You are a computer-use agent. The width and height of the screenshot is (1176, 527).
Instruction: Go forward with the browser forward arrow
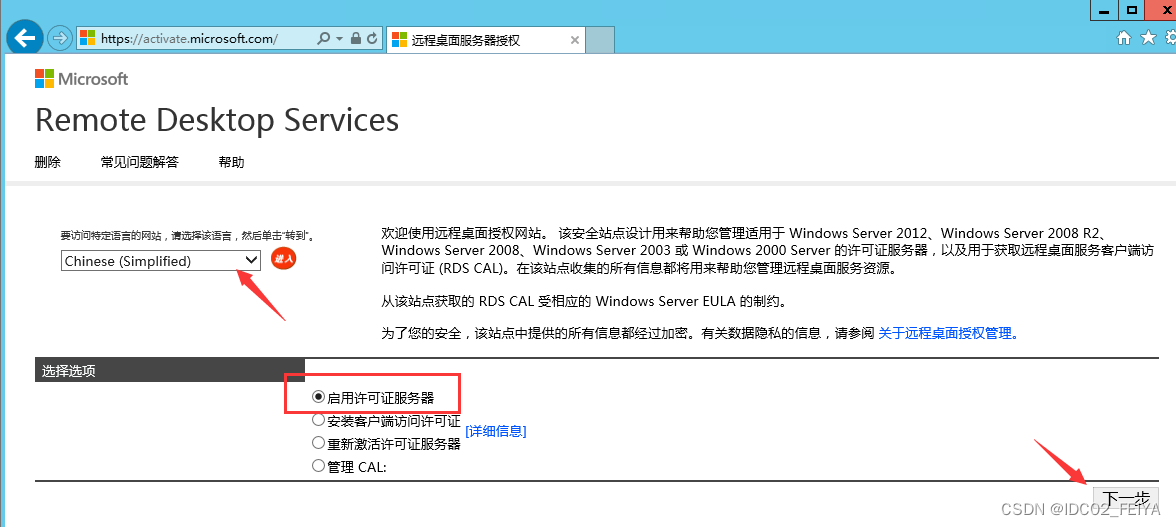coord(59,37)
